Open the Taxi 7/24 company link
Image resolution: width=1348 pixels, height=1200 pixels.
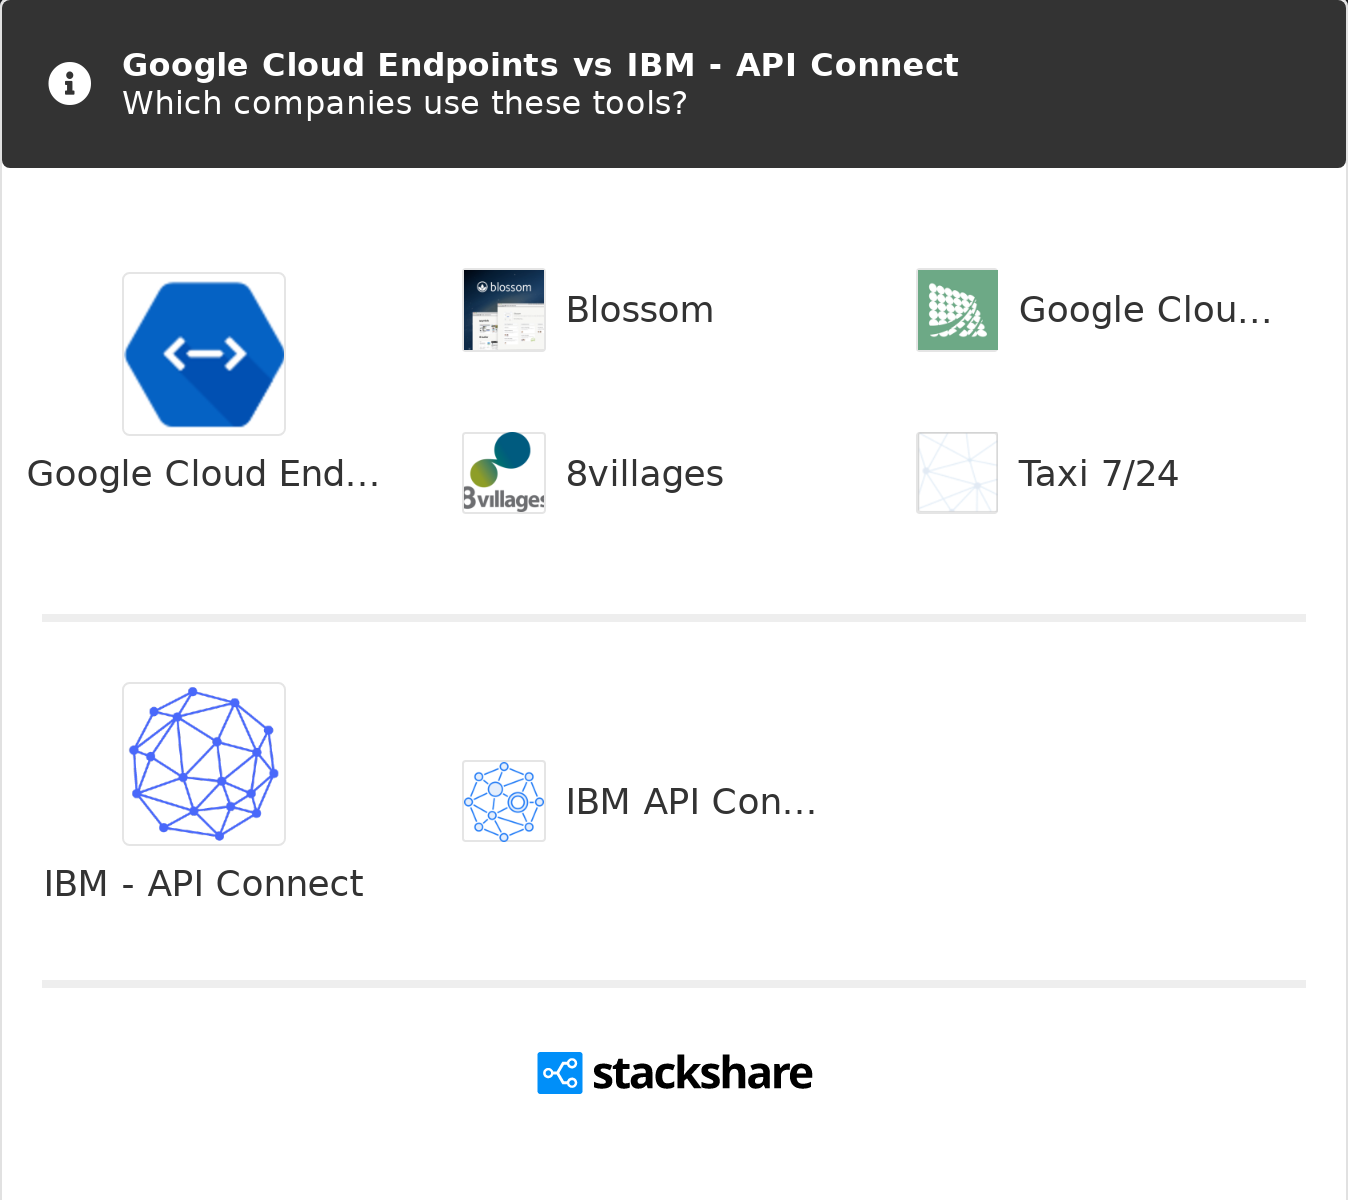(x=1098, y=474)
